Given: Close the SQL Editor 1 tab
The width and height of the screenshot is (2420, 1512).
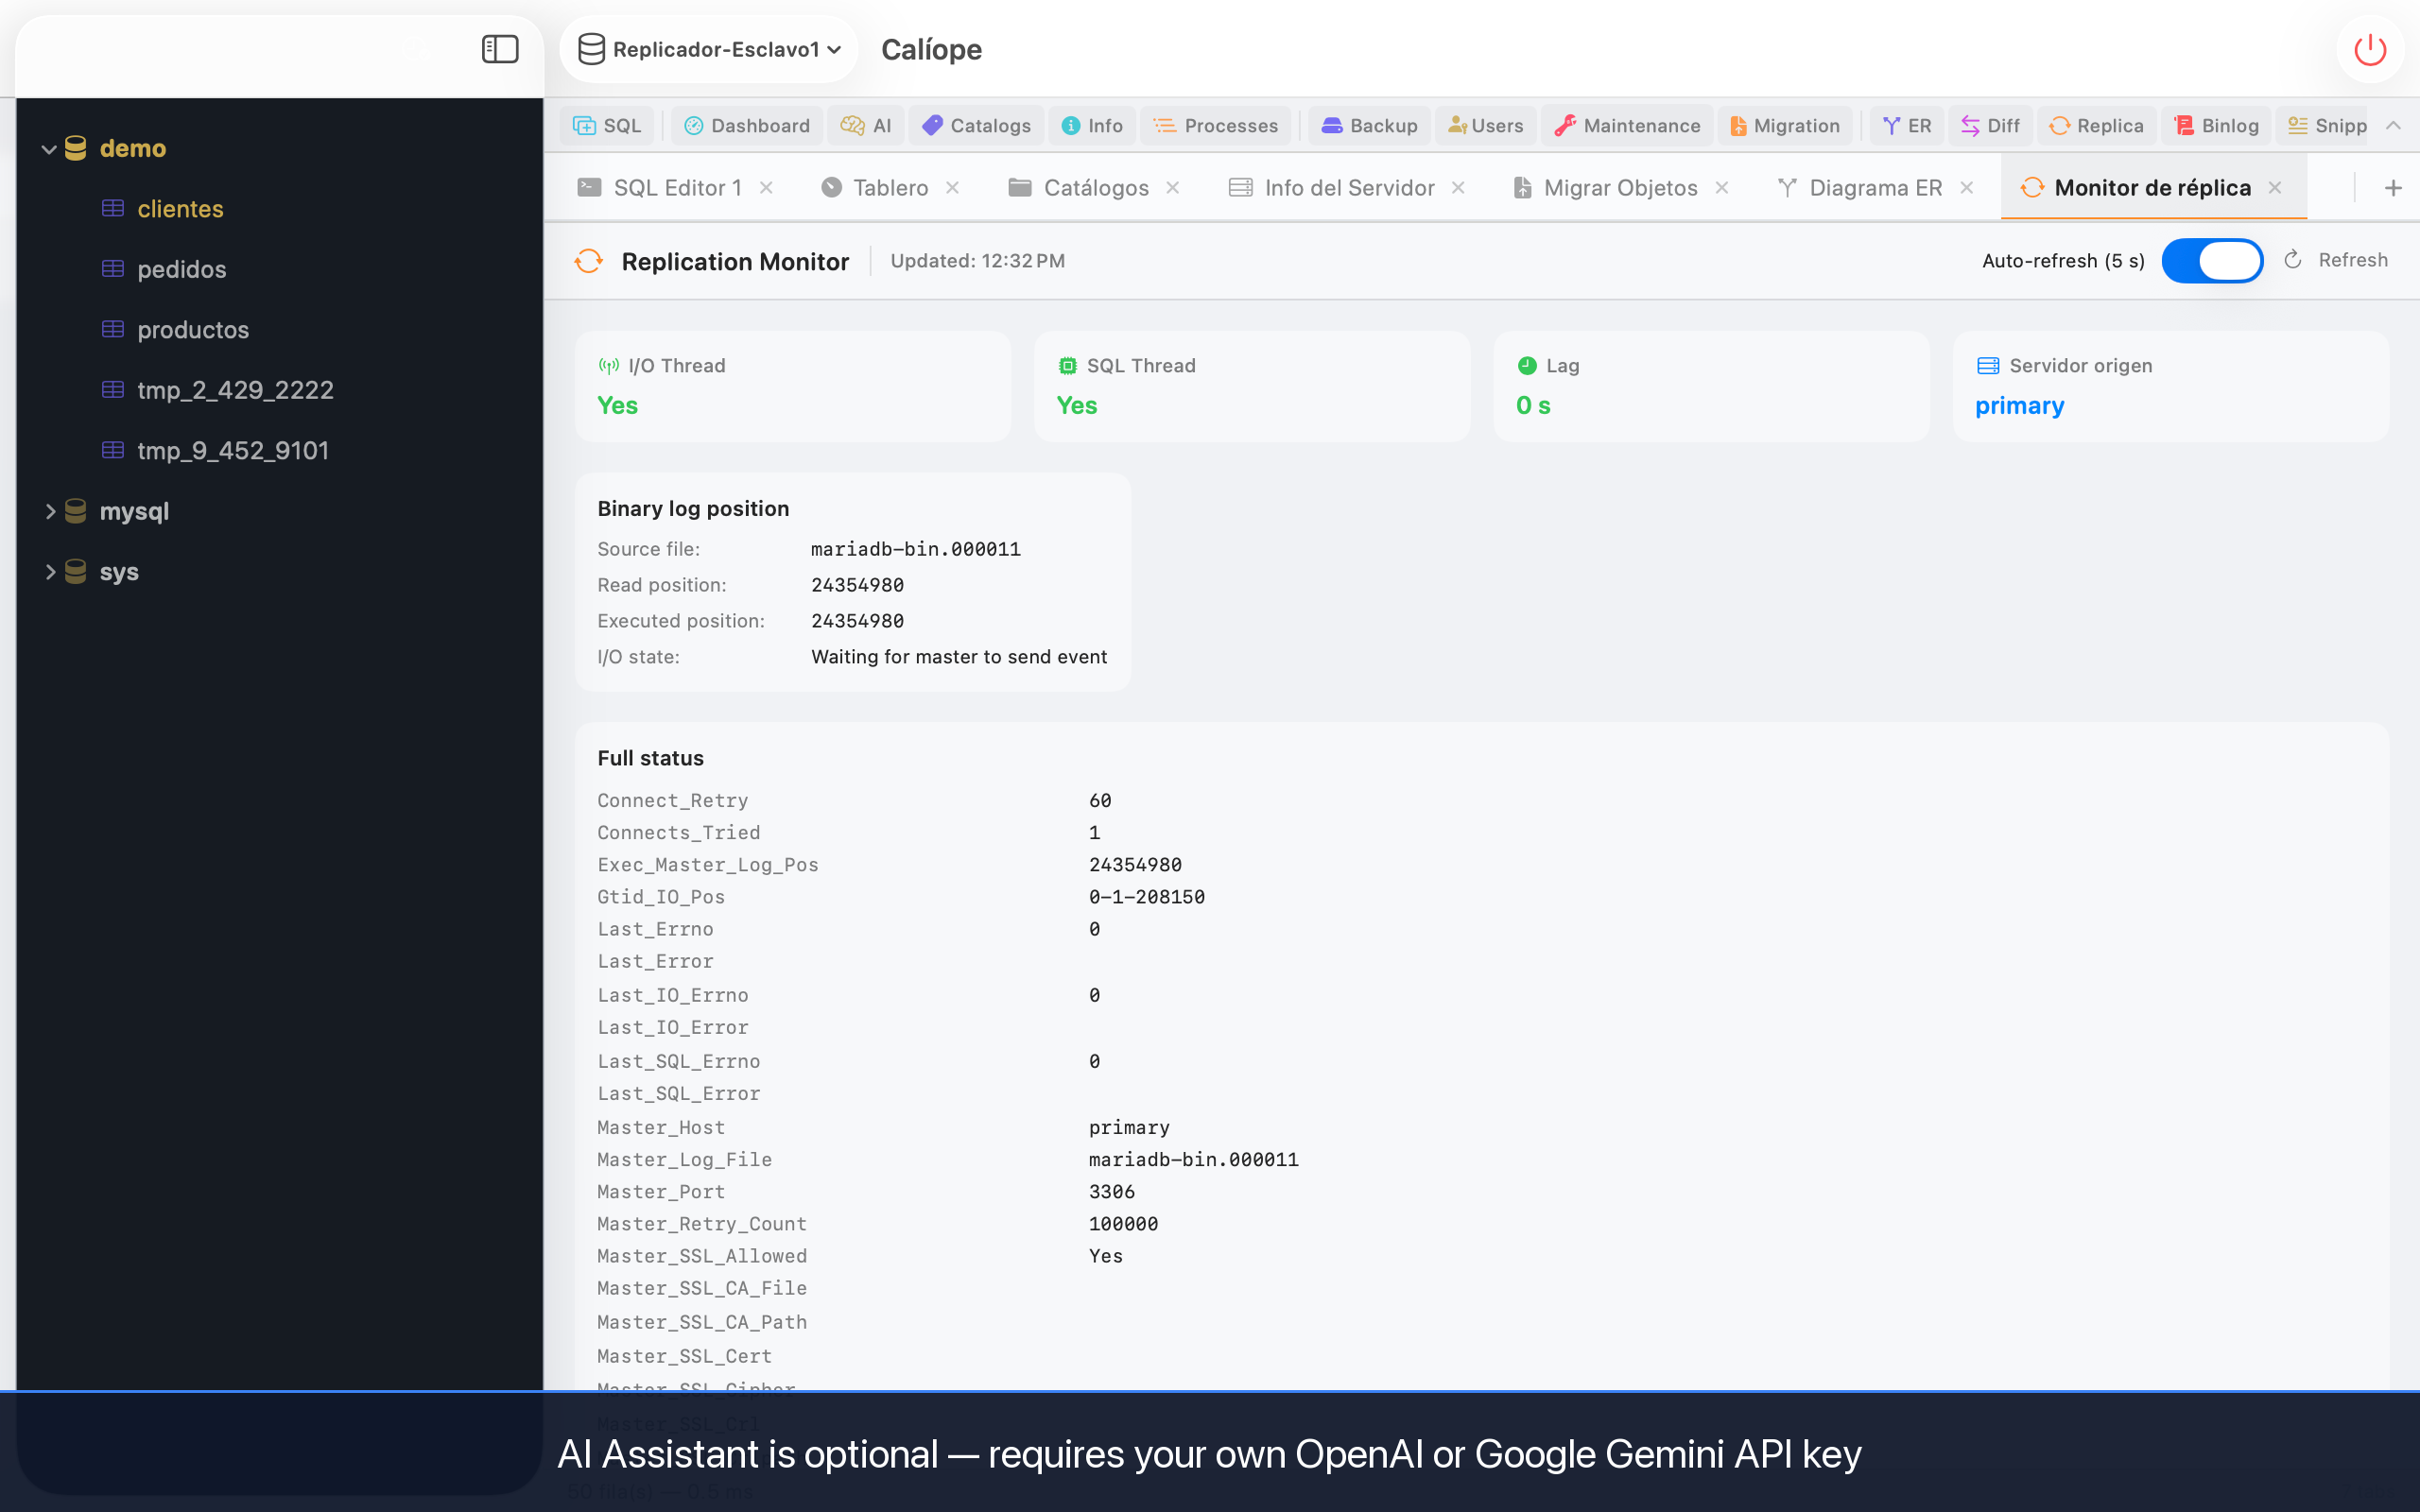Looking at the screenshot, I should coord(766,188).
